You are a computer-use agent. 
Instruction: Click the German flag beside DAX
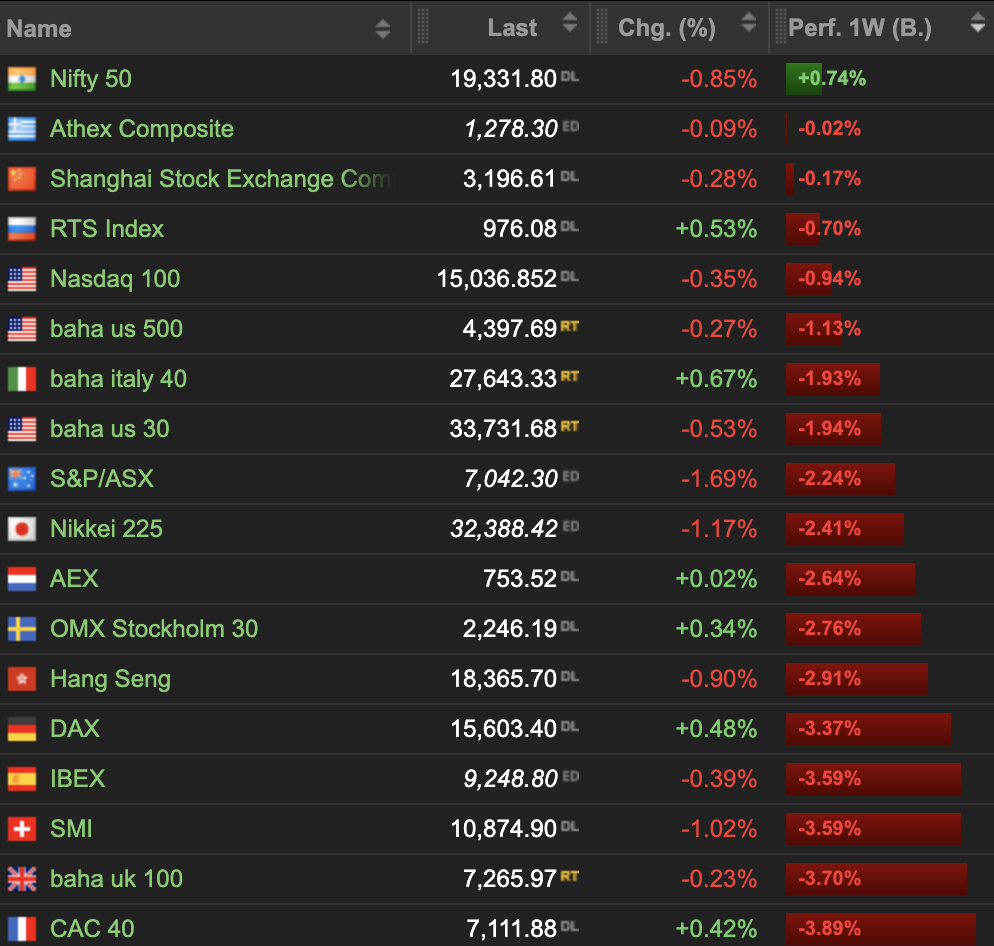click(22, 729)
